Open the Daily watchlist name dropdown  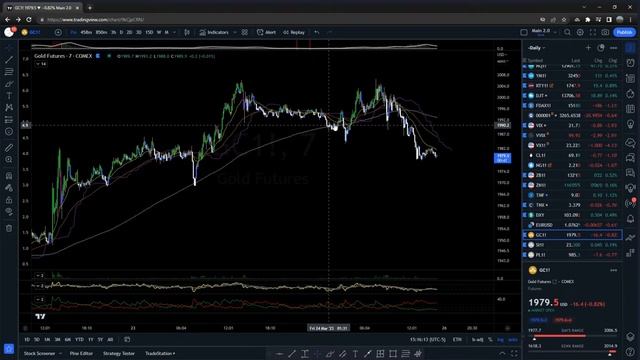[536, 48]
